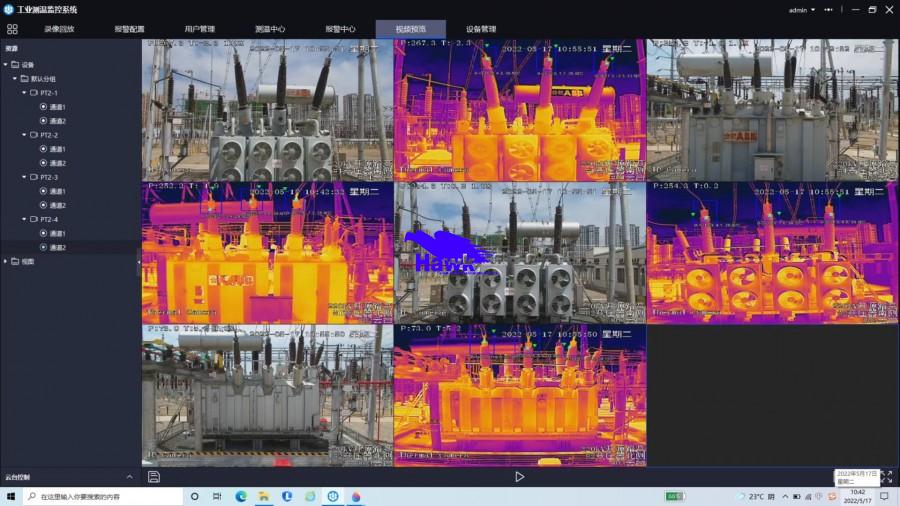Image resolution: width=900 pixels, height=506 pixels.
Task: Expand the 视图 folder in the tree
Action: pyautogui.click(x=6, y=261)
